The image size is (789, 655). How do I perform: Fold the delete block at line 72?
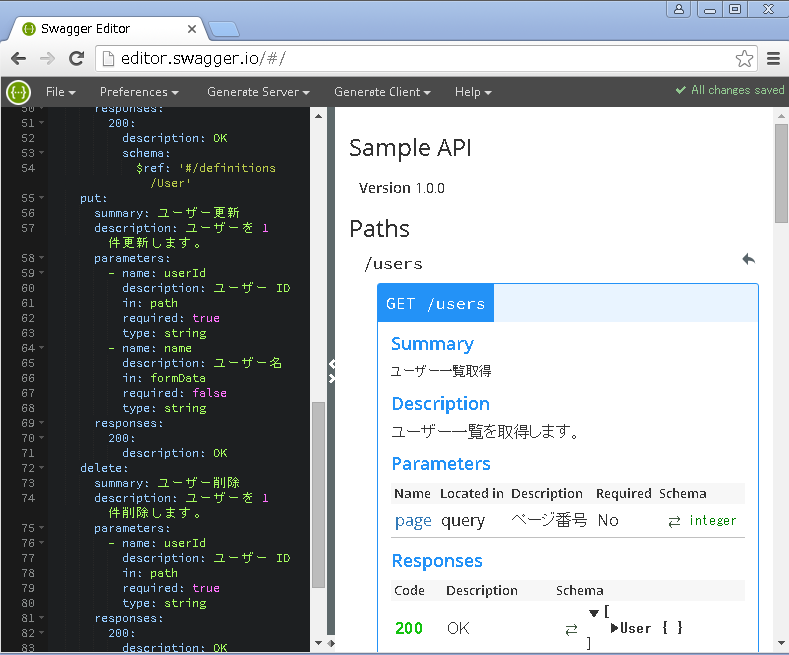pyautogui.click(x=41, y=468)
